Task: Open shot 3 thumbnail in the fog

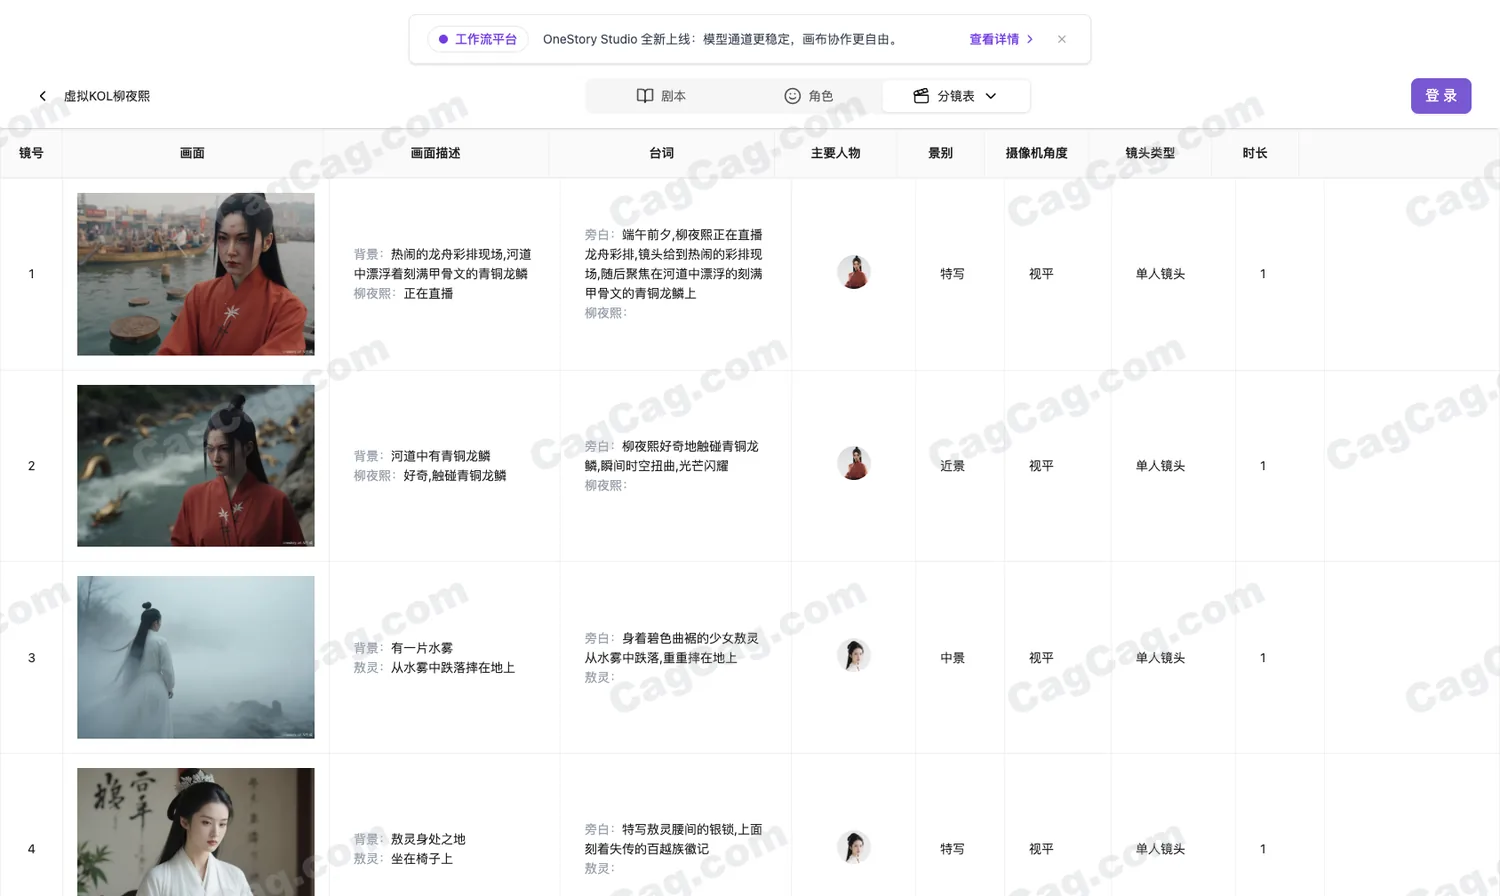Action: [x=196, y=657]
